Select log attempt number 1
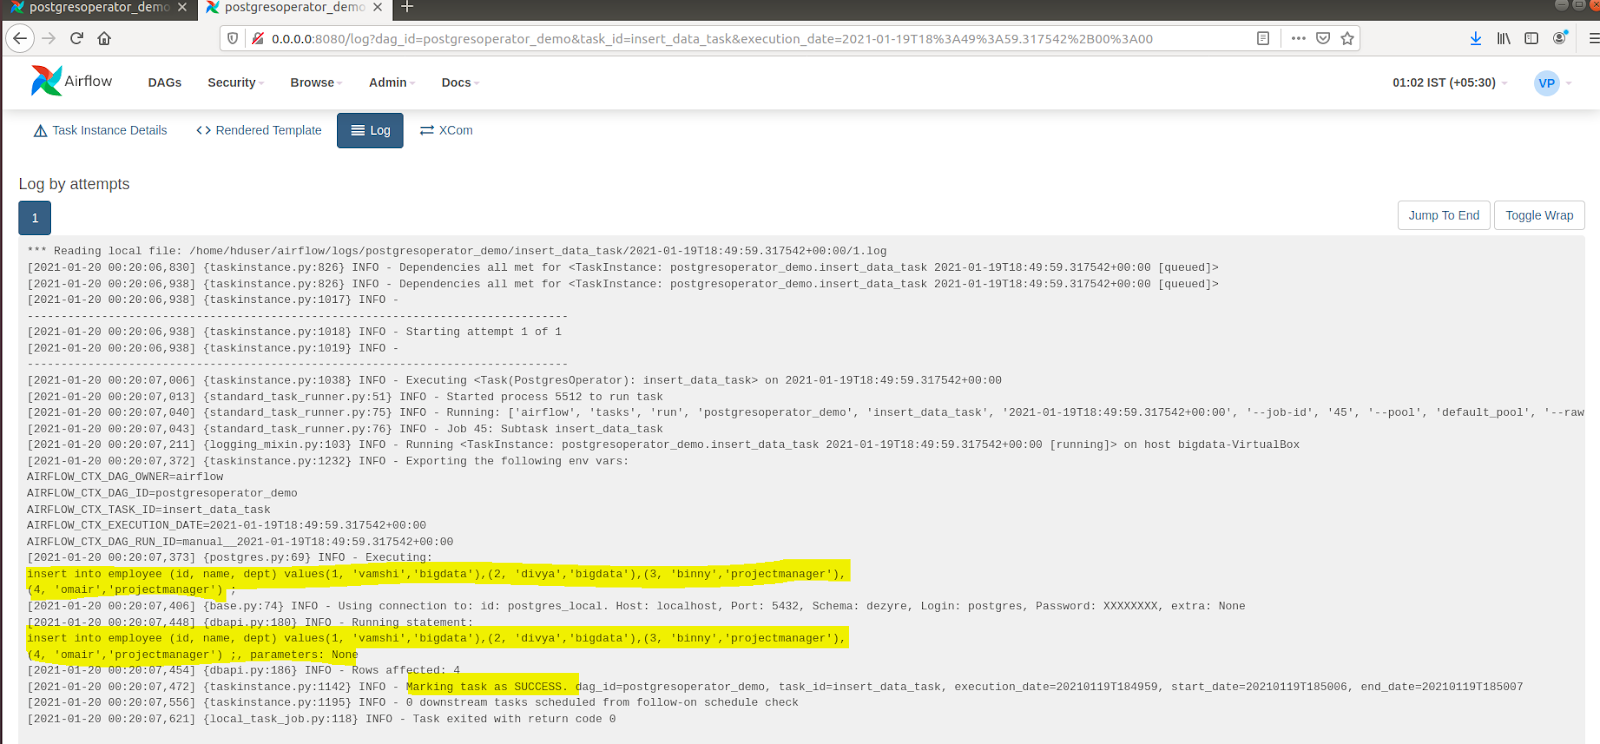 pyautogui.click(x=35, y=218)
